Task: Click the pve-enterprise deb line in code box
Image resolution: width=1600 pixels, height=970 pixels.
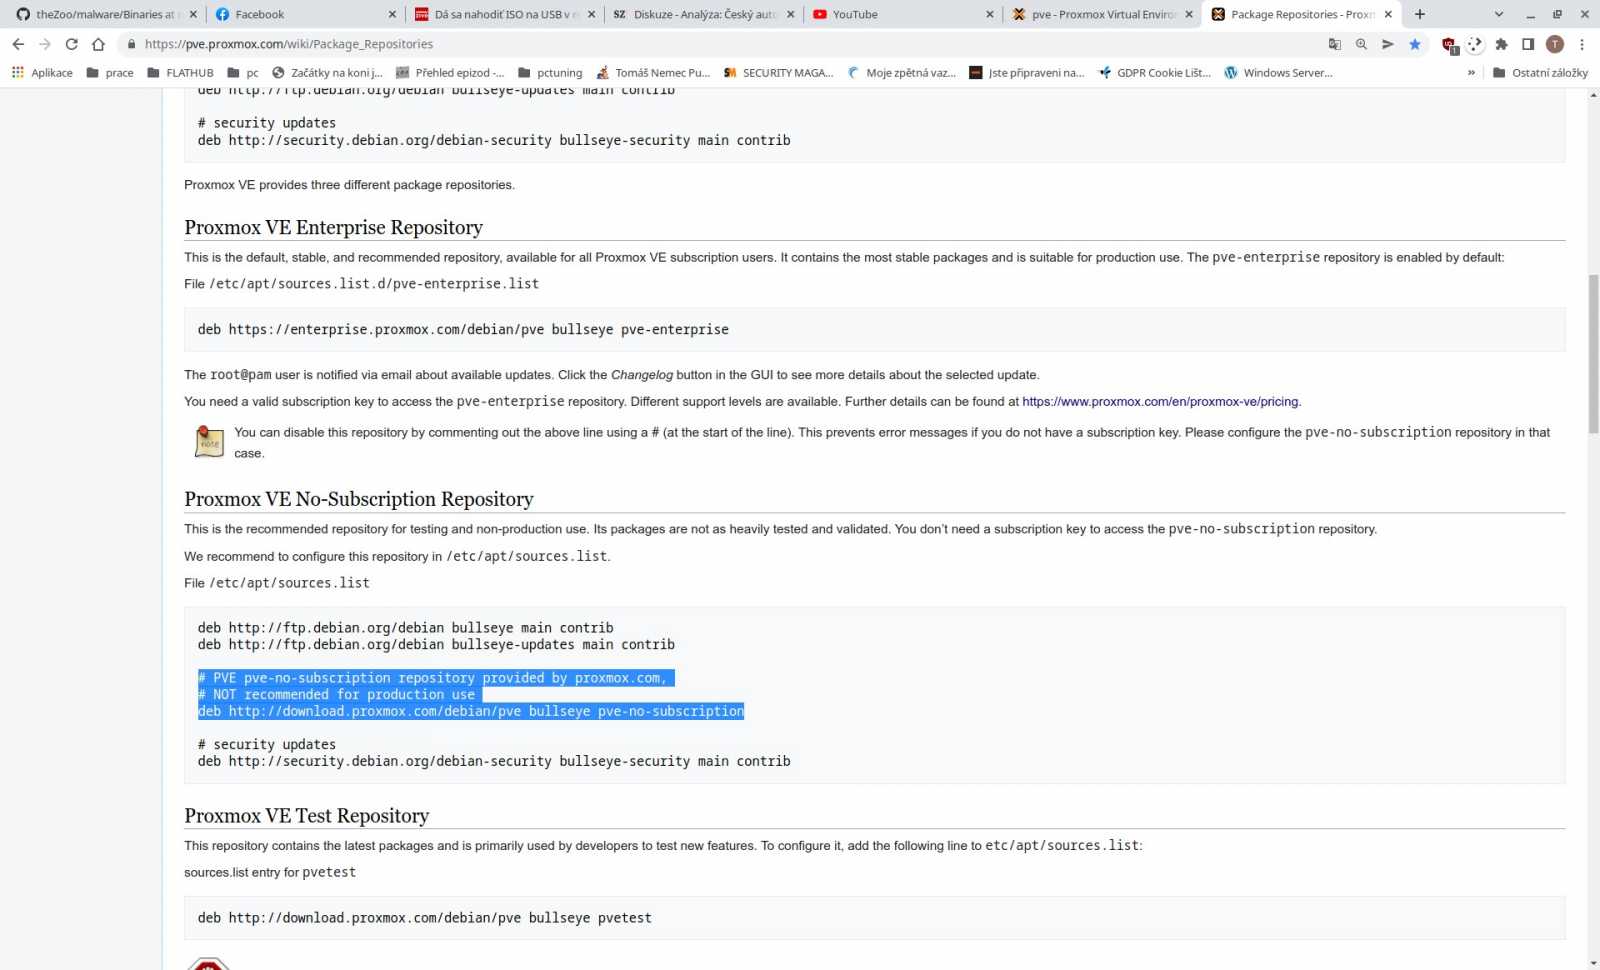Action: pyautogui.click(x=463, y=330)
